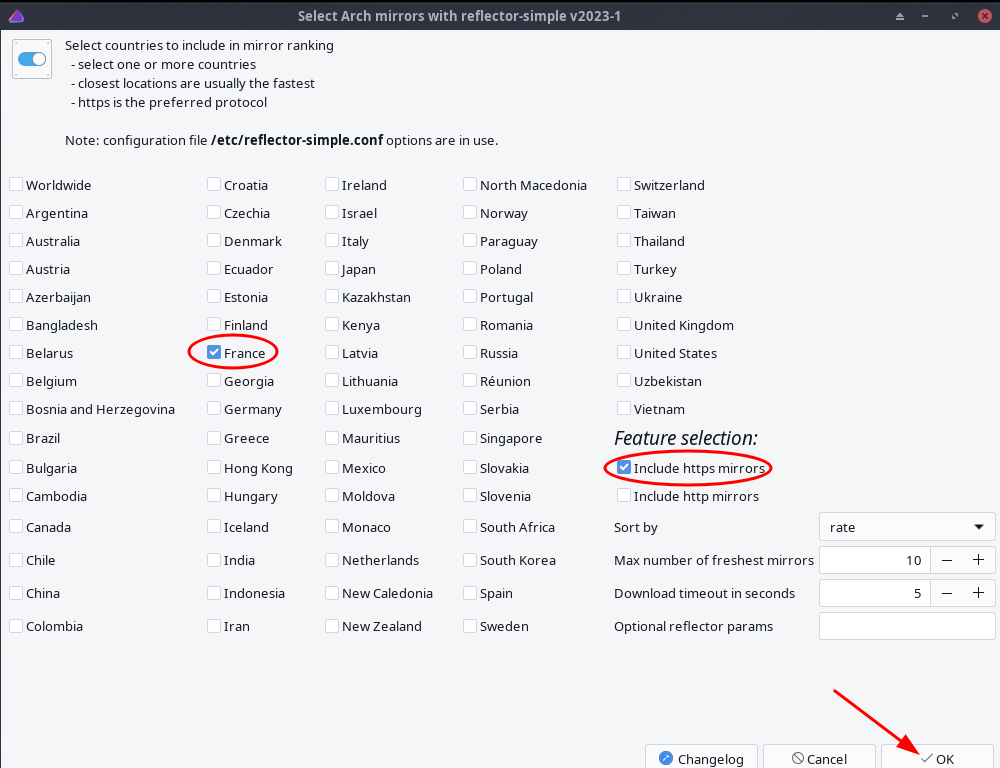
Task: Disable Include https mirrors option
Action: [x=624, y=468]
